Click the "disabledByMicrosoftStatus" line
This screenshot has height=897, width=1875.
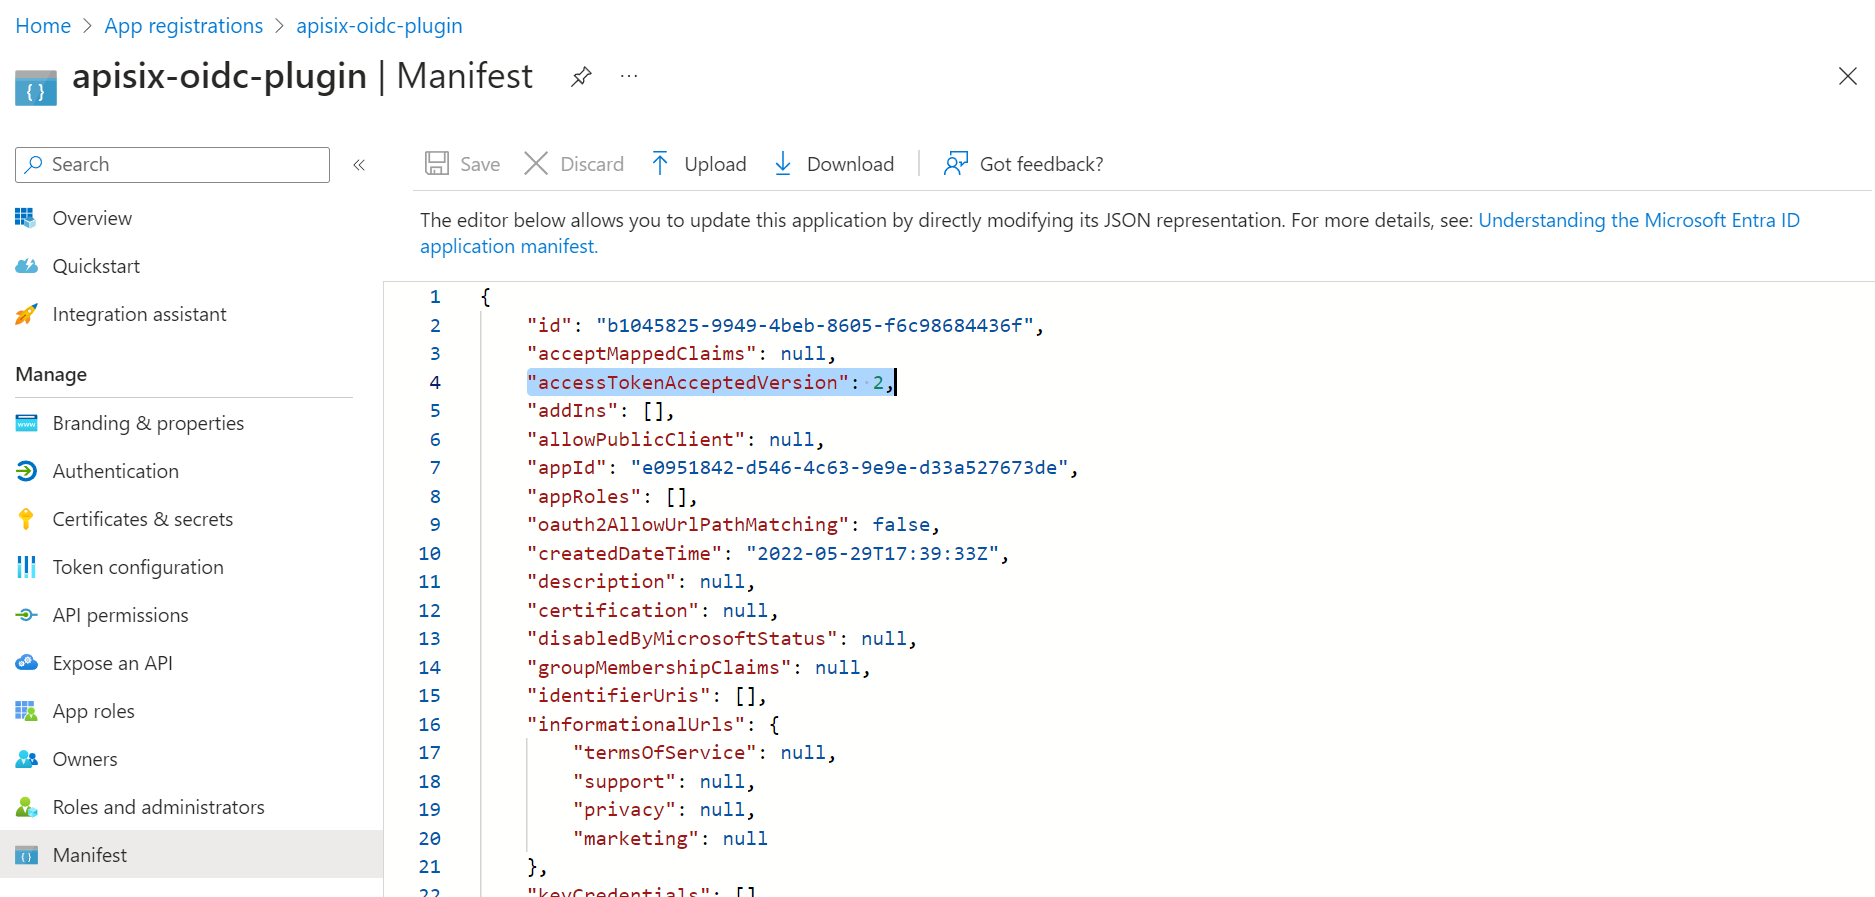tap(722, 638)
